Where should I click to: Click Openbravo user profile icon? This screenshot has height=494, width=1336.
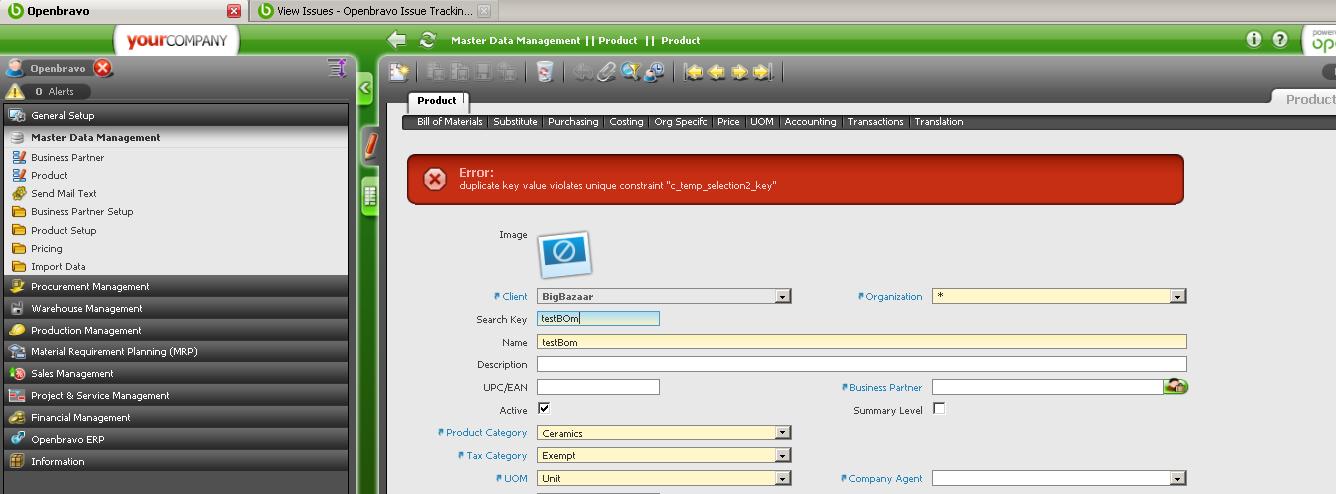15,68
